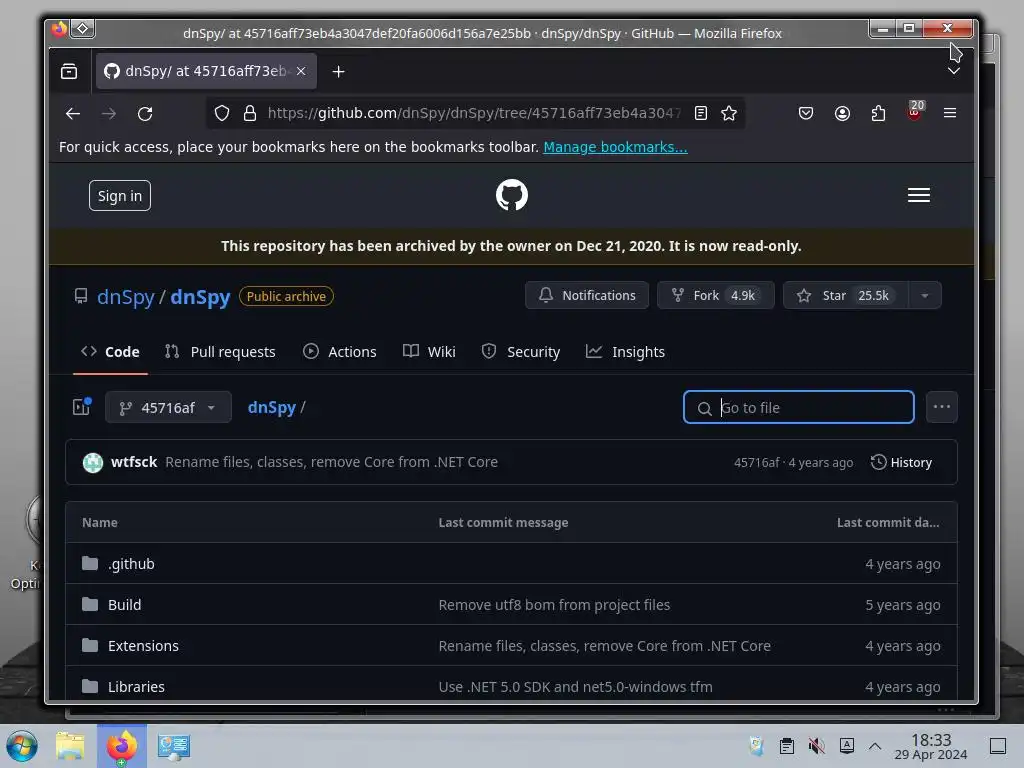Viewport: 1024px width, 768px height.
Task: Open the 45716af commit hash link
Action: [x=756, y=462]
